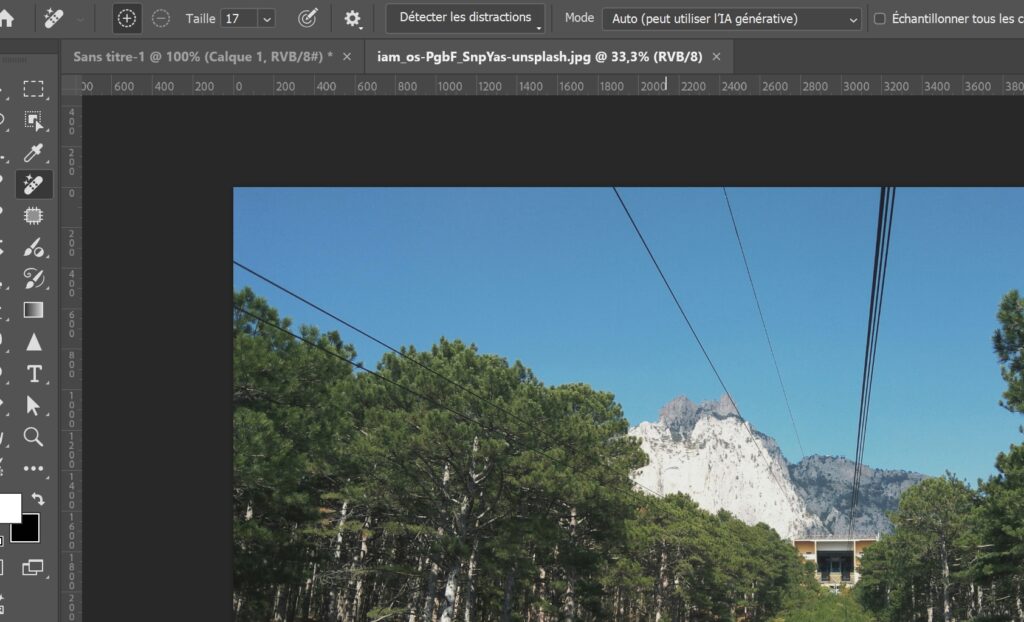Viewport: 1024px width, 622px height.
Task: Click the black background color swatch
Action: [26, 528]
